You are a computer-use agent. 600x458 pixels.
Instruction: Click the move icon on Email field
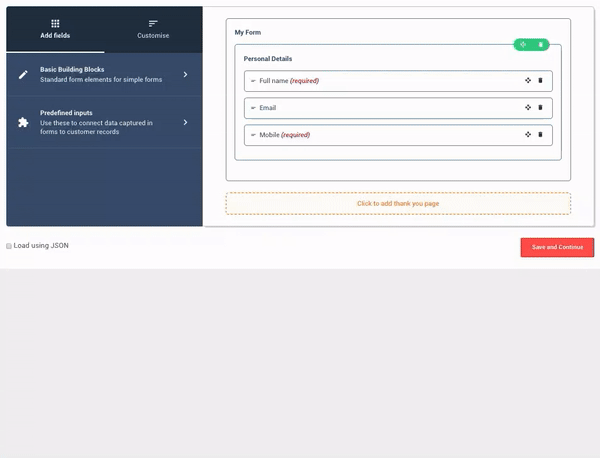pyautogui.click(x=528, y=108)
